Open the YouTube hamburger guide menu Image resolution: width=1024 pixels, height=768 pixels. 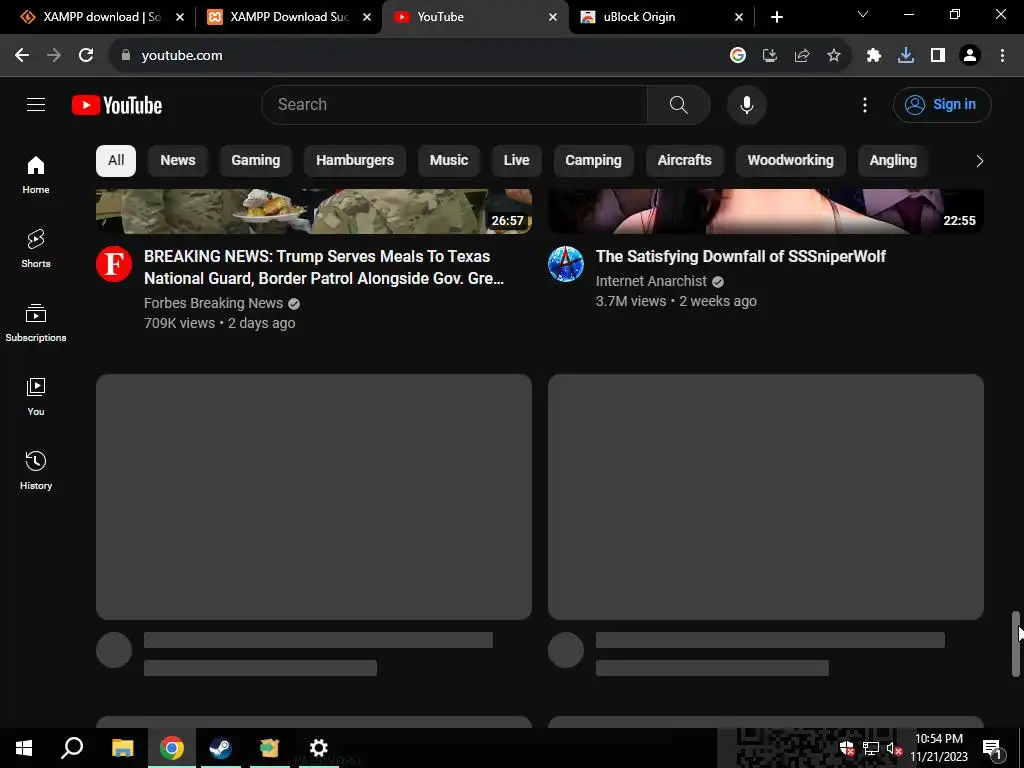[x=36, y=104]
